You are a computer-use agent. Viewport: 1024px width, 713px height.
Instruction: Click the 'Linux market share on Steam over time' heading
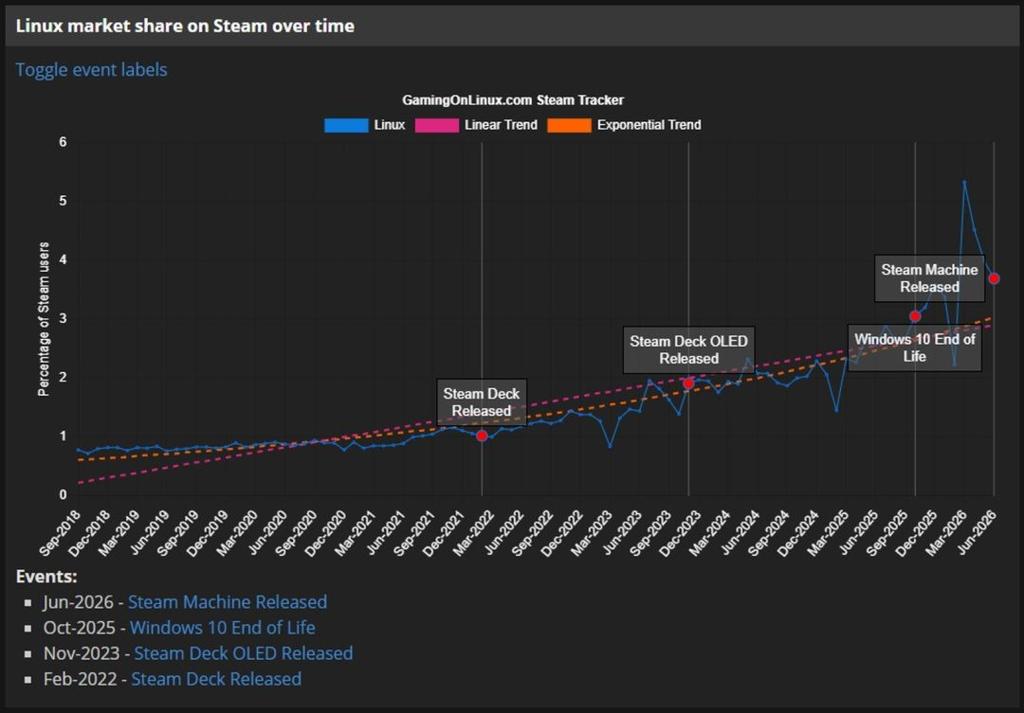pos(185,26)
